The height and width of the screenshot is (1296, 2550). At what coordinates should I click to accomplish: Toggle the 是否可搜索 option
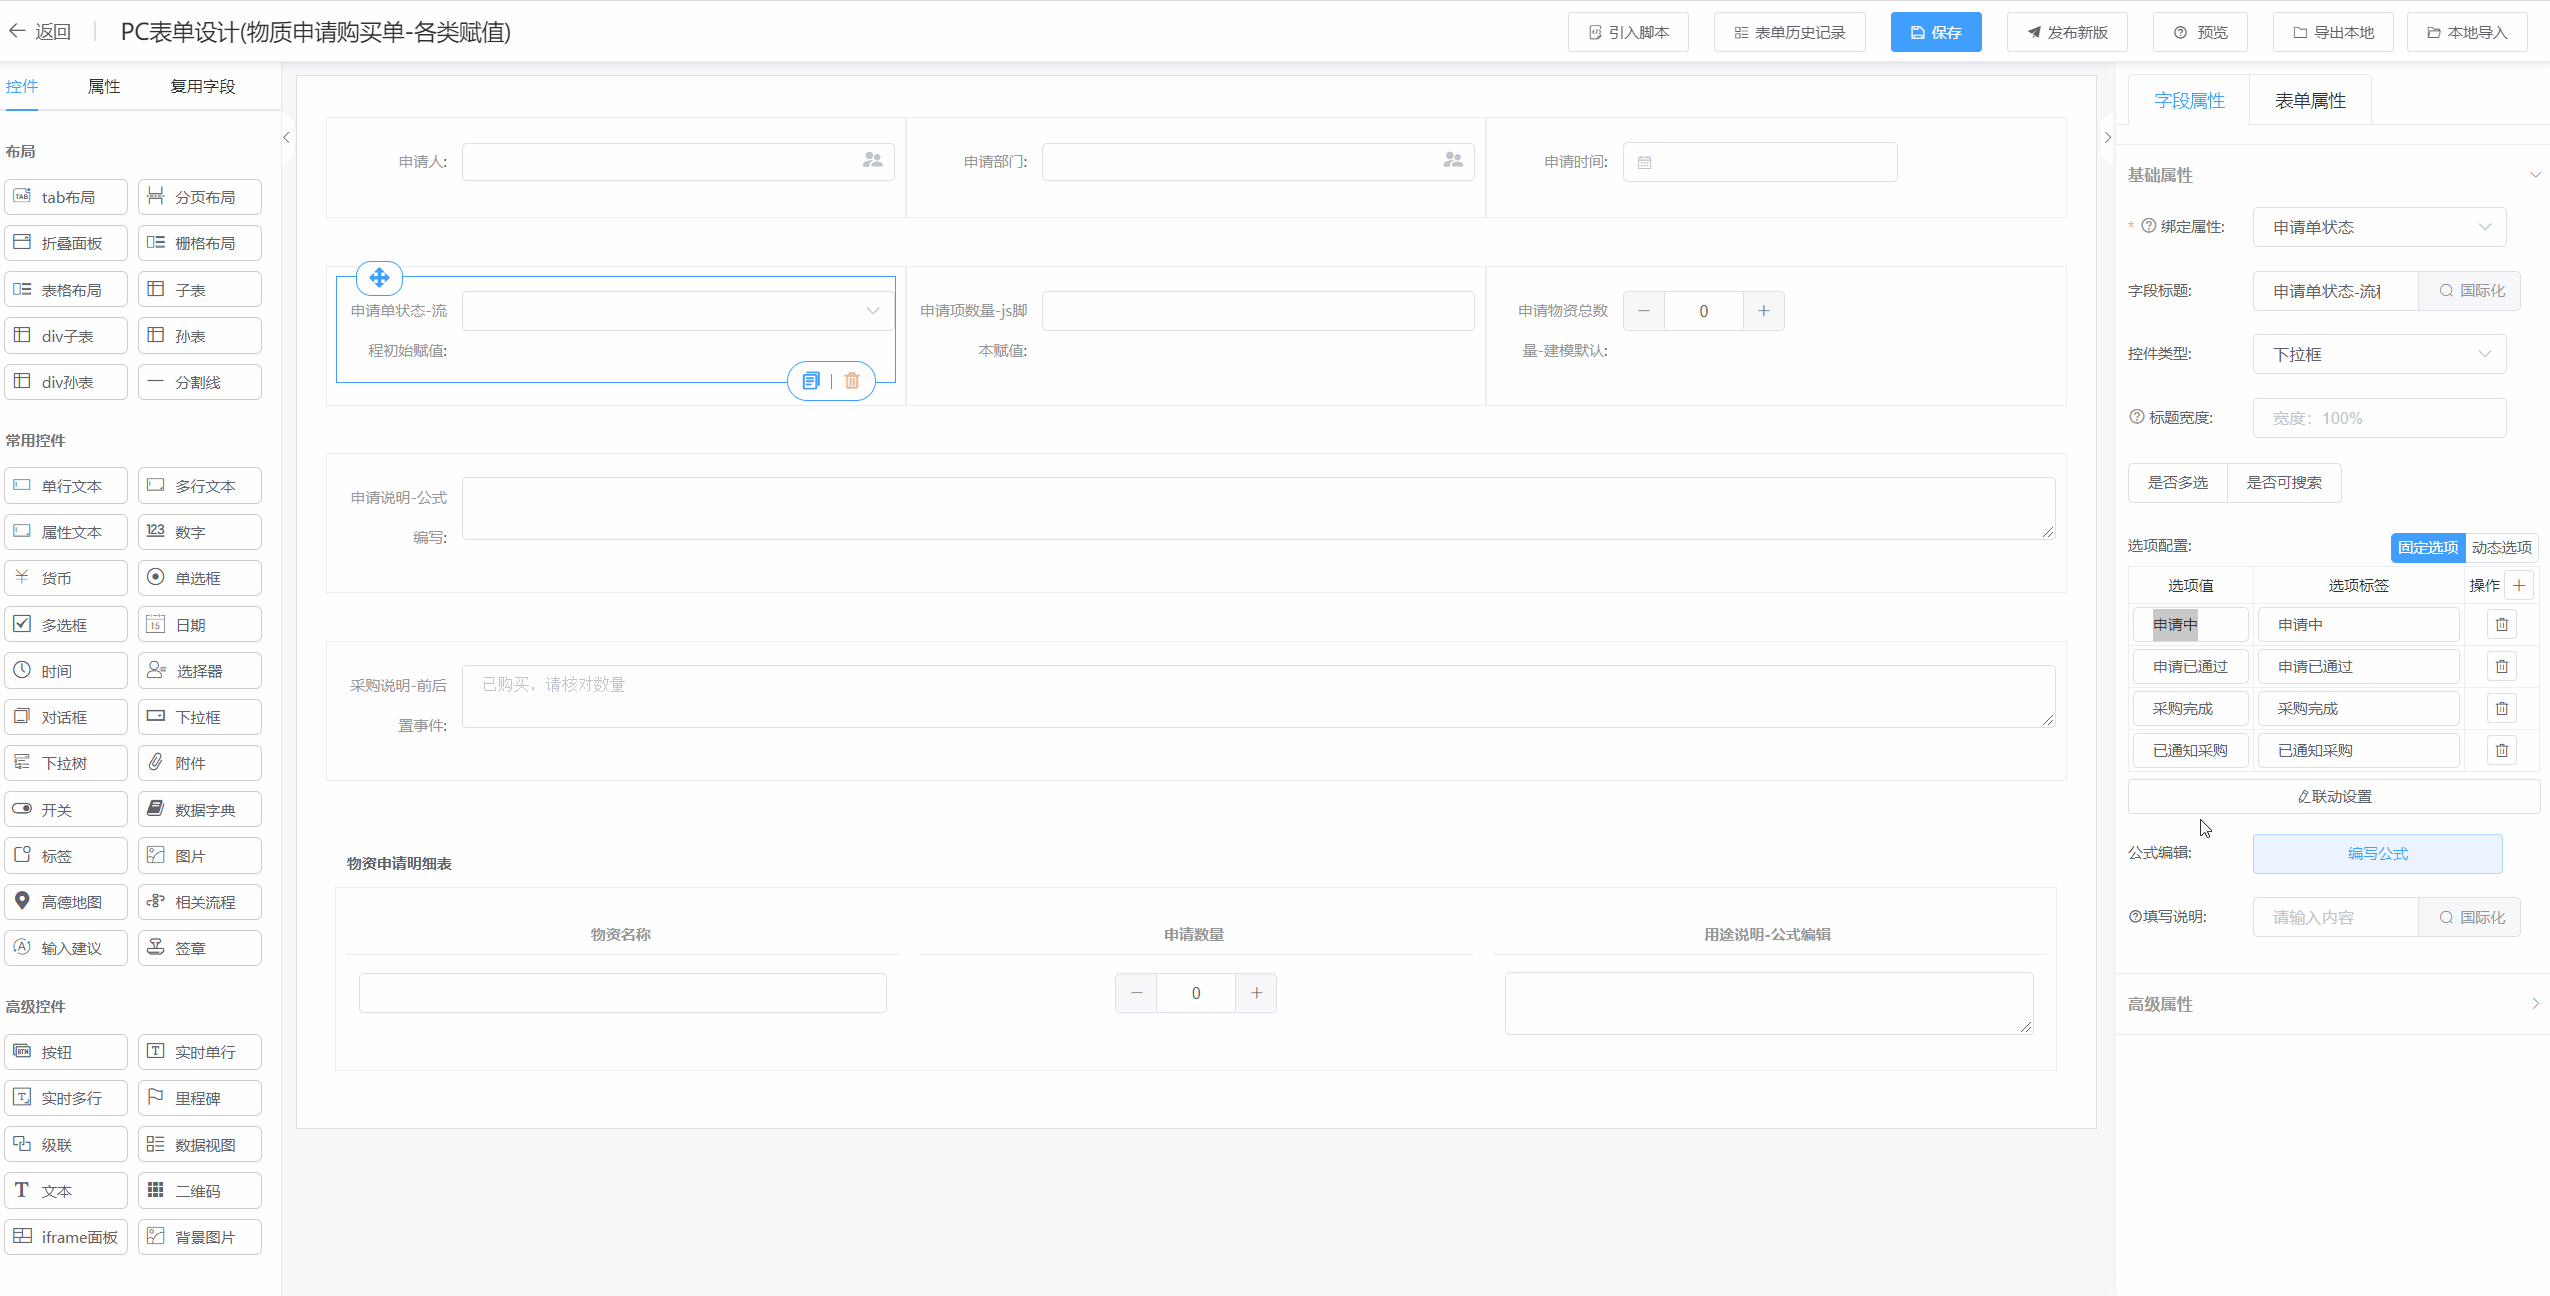click(x=2284, y=483)
